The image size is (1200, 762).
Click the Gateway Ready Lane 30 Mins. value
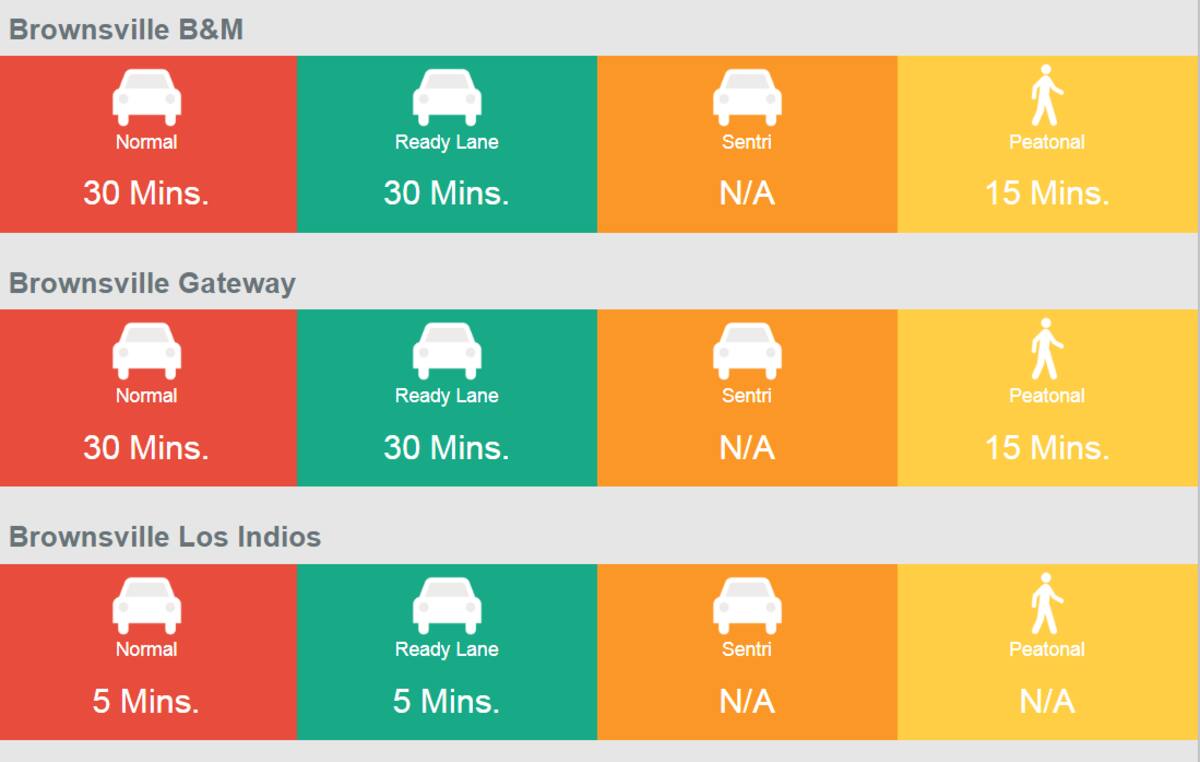[x=446, y=446]
